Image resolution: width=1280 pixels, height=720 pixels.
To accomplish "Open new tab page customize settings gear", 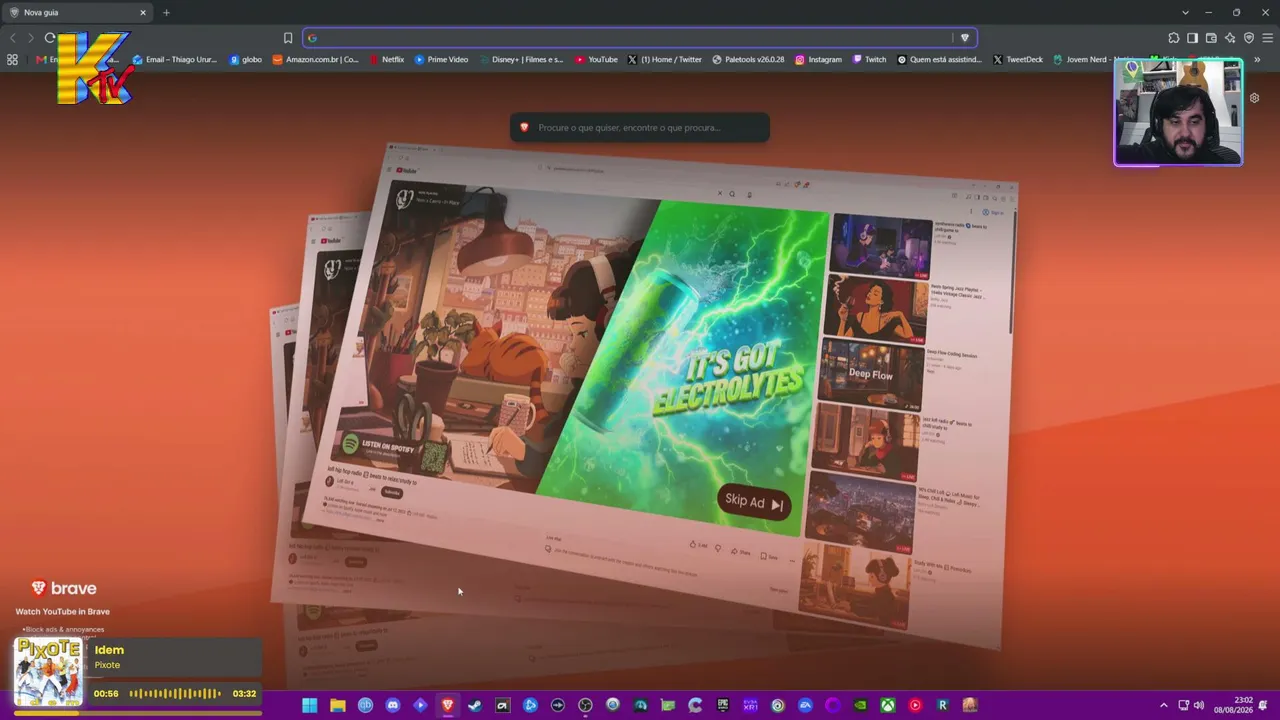I will click(1254, 98).
